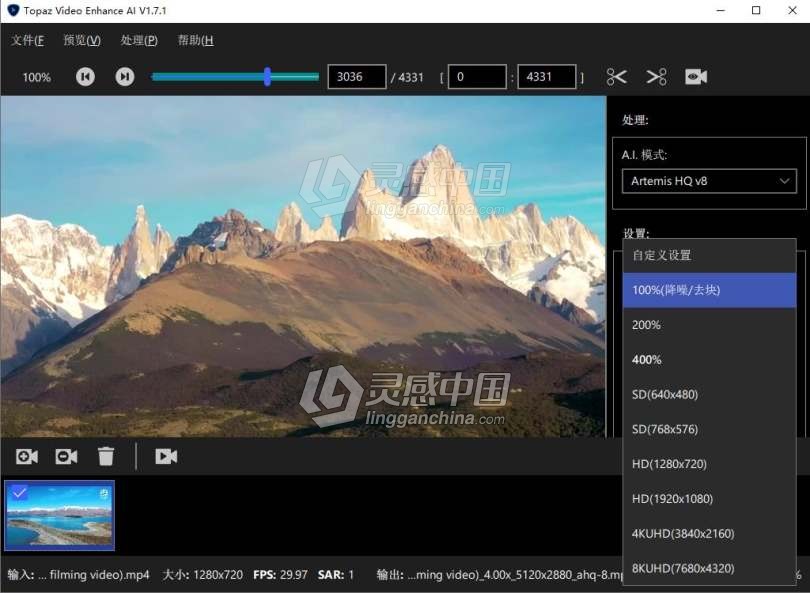Pick SD(768x576) output size

pos(709,429)
